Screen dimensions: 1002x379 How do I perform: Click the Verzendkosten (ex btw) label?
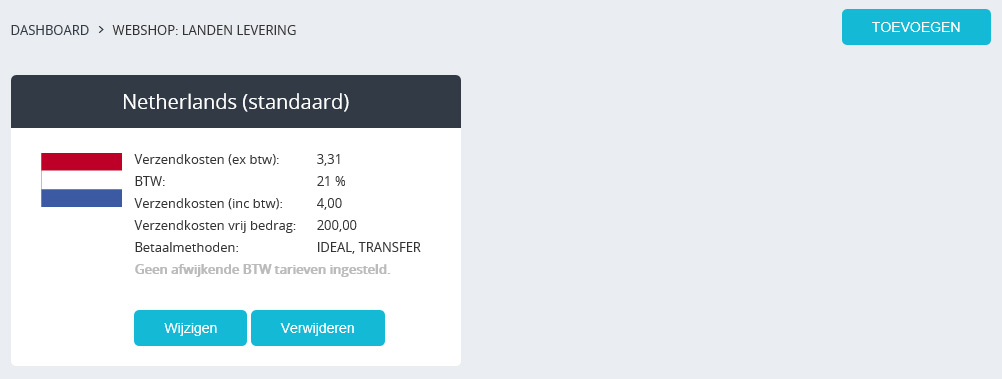click(x=208, y=160)
